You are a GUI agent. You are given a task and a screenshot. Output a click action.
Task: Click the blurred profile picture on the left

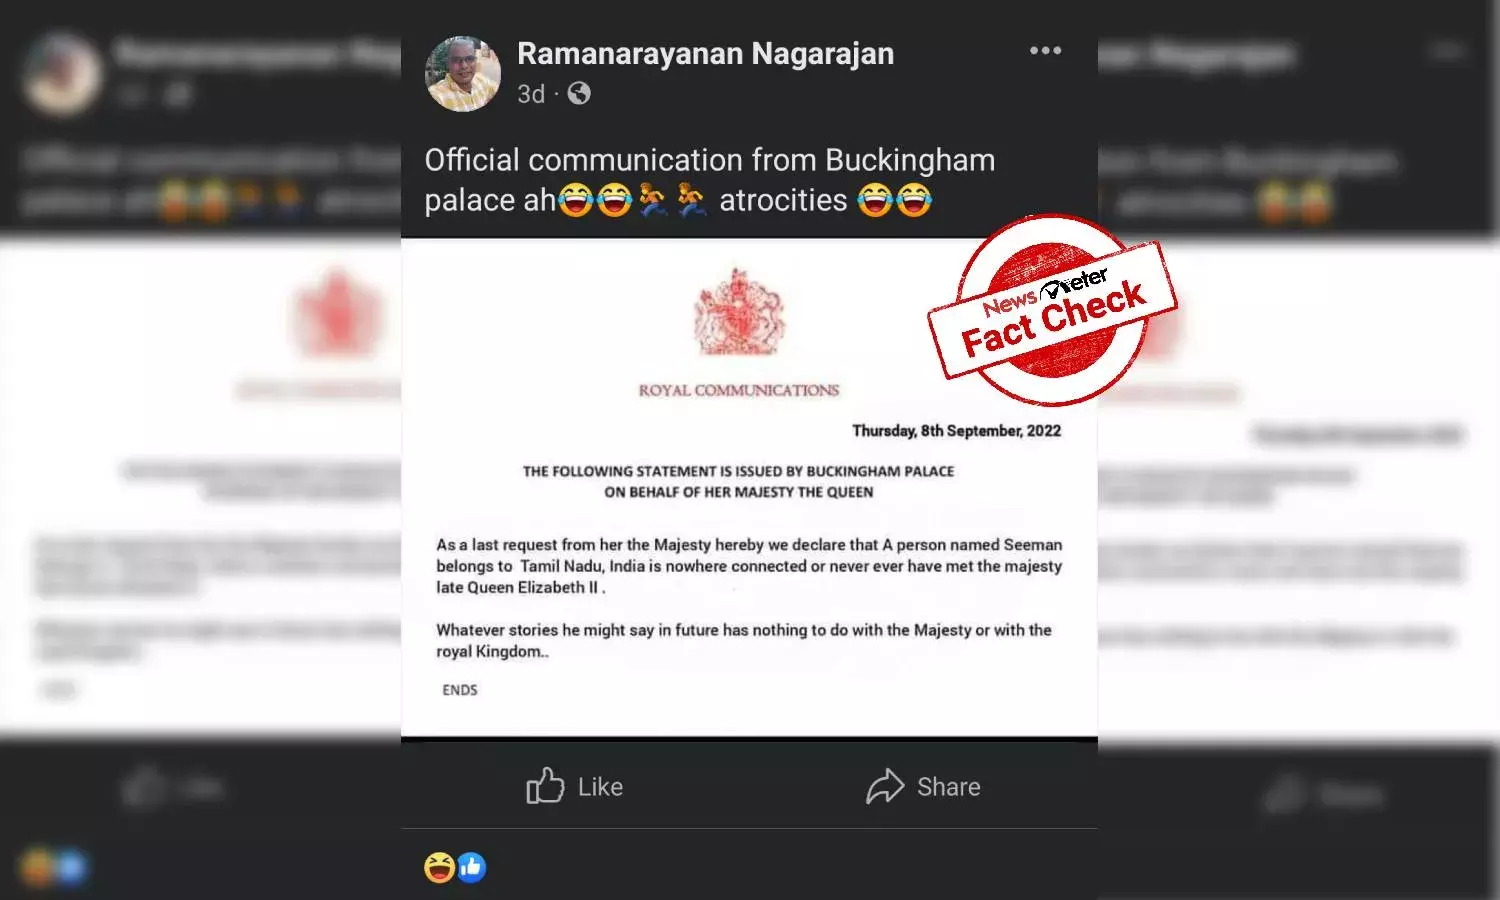pyautogui.click(x=62, y=74)
